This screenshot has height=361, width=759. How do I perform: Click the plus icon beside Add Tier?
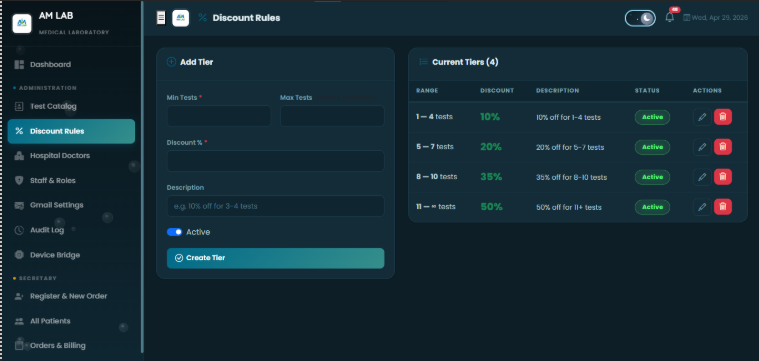tap(171, 62)
